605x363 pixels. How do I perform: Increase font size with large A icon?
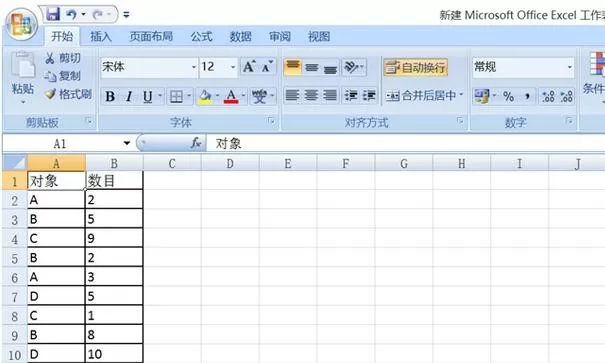[249, 67]
